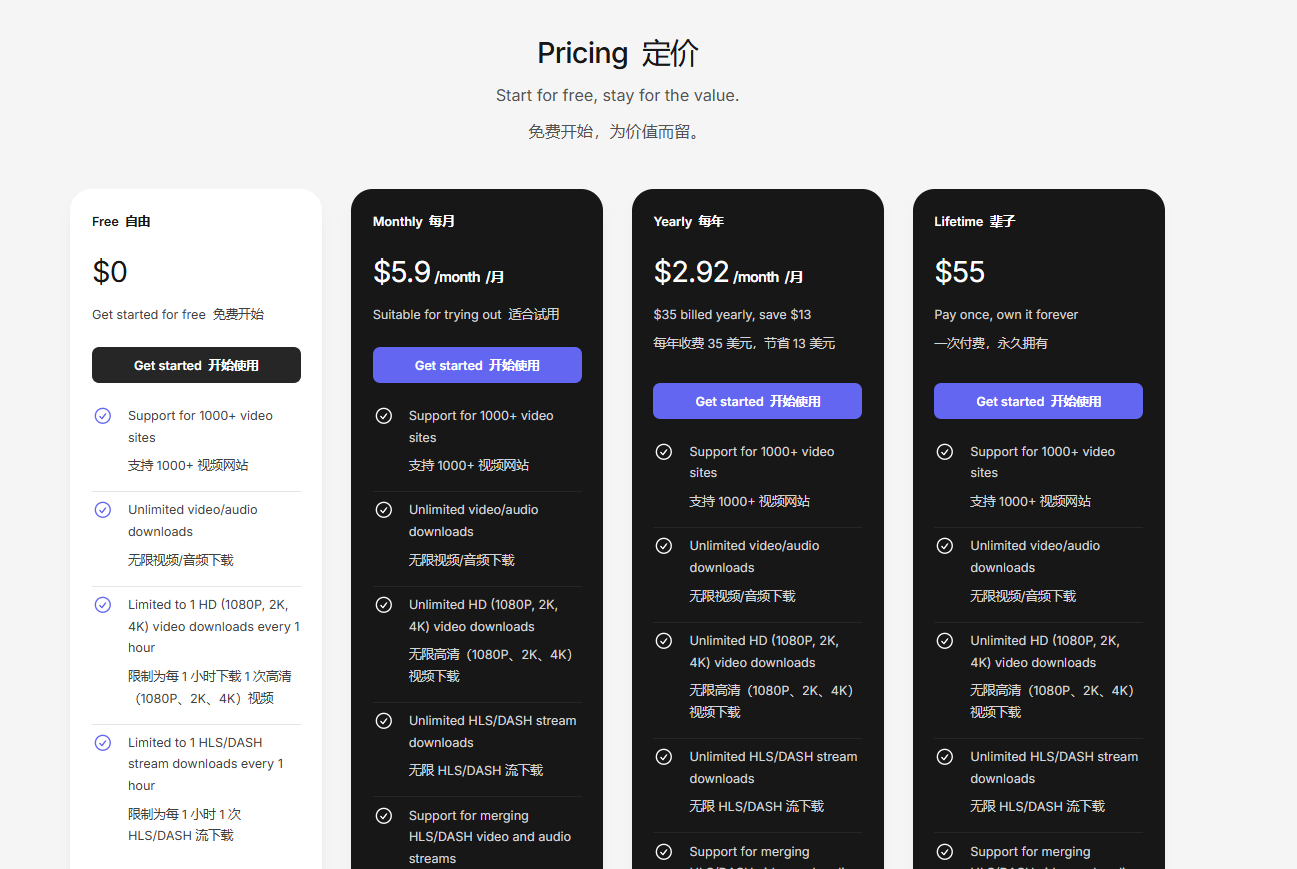
Task: Click Get started button on Monthly plan
Action: click(x=477, y=365)
